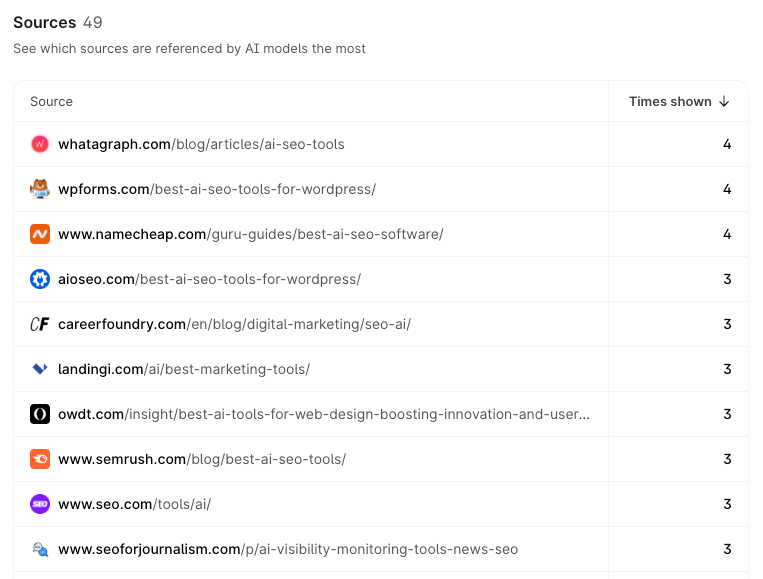Viewport: 763px width, 579px height.
Task: Click the purple seo.com favicon
Action: pyautogui.click(x=40, y=504)
